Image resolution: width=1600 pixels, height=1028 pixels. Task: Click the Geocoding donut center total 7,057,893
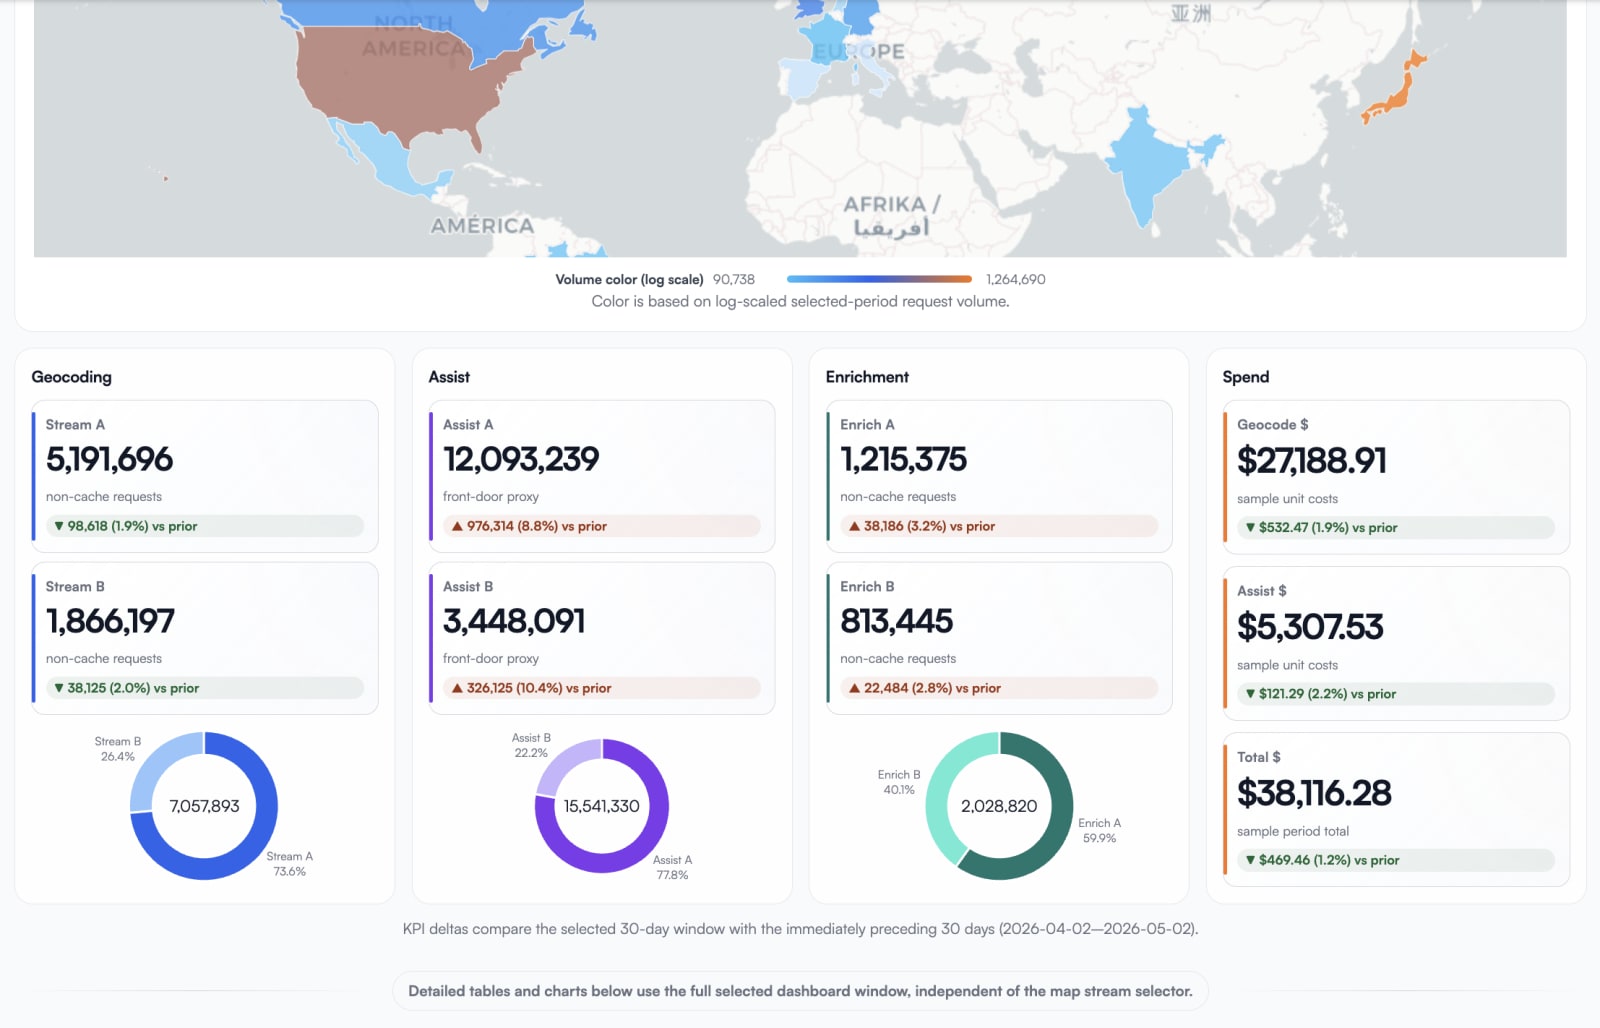coord(204,806)
